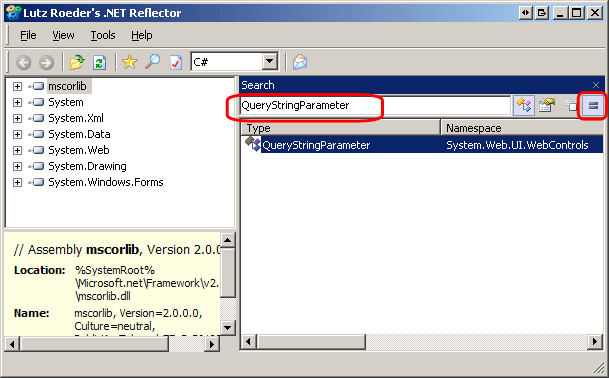Click the search text input field
609x378 pixels.
(375, 105)
